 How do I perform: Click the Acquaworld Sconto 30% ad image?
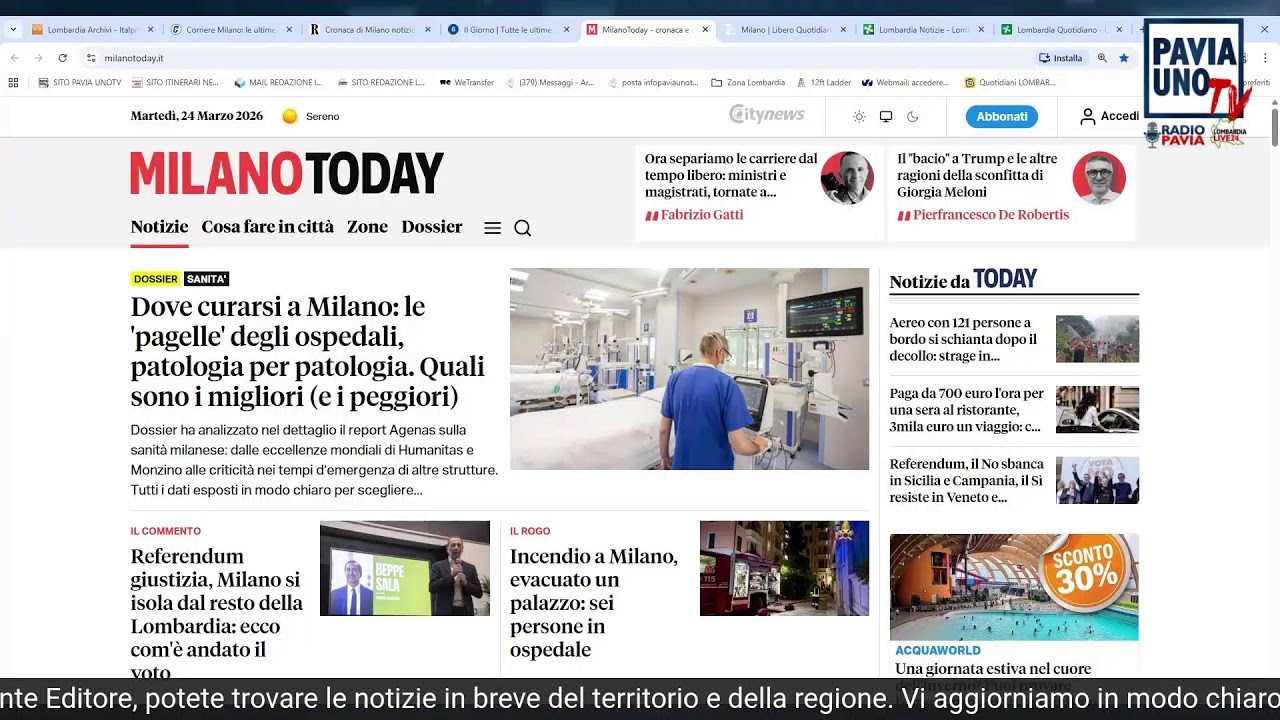(1014, 587)
